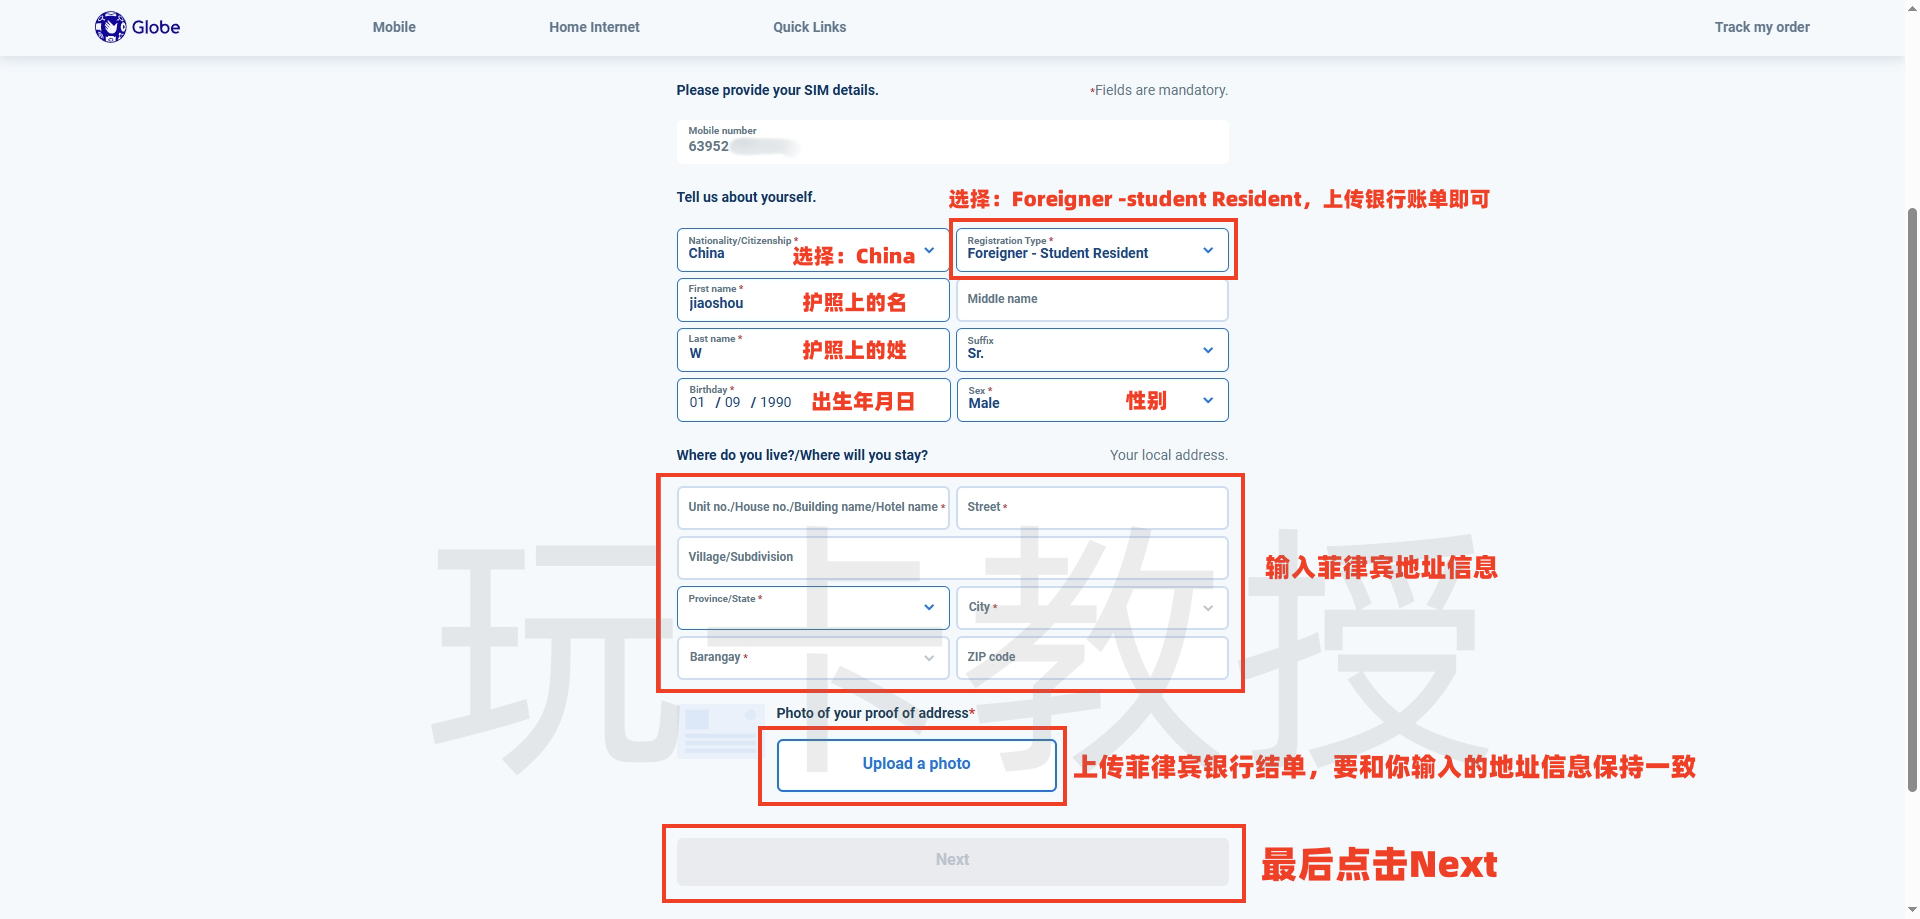
Task: Click the scrollbar down arrow
Action: 1912,910
